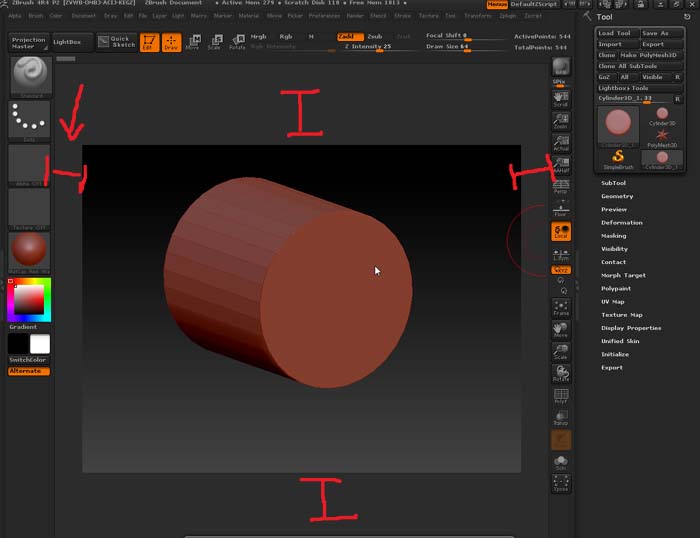
Task: Toggle Edit mode button
Action: coord(149,41)
